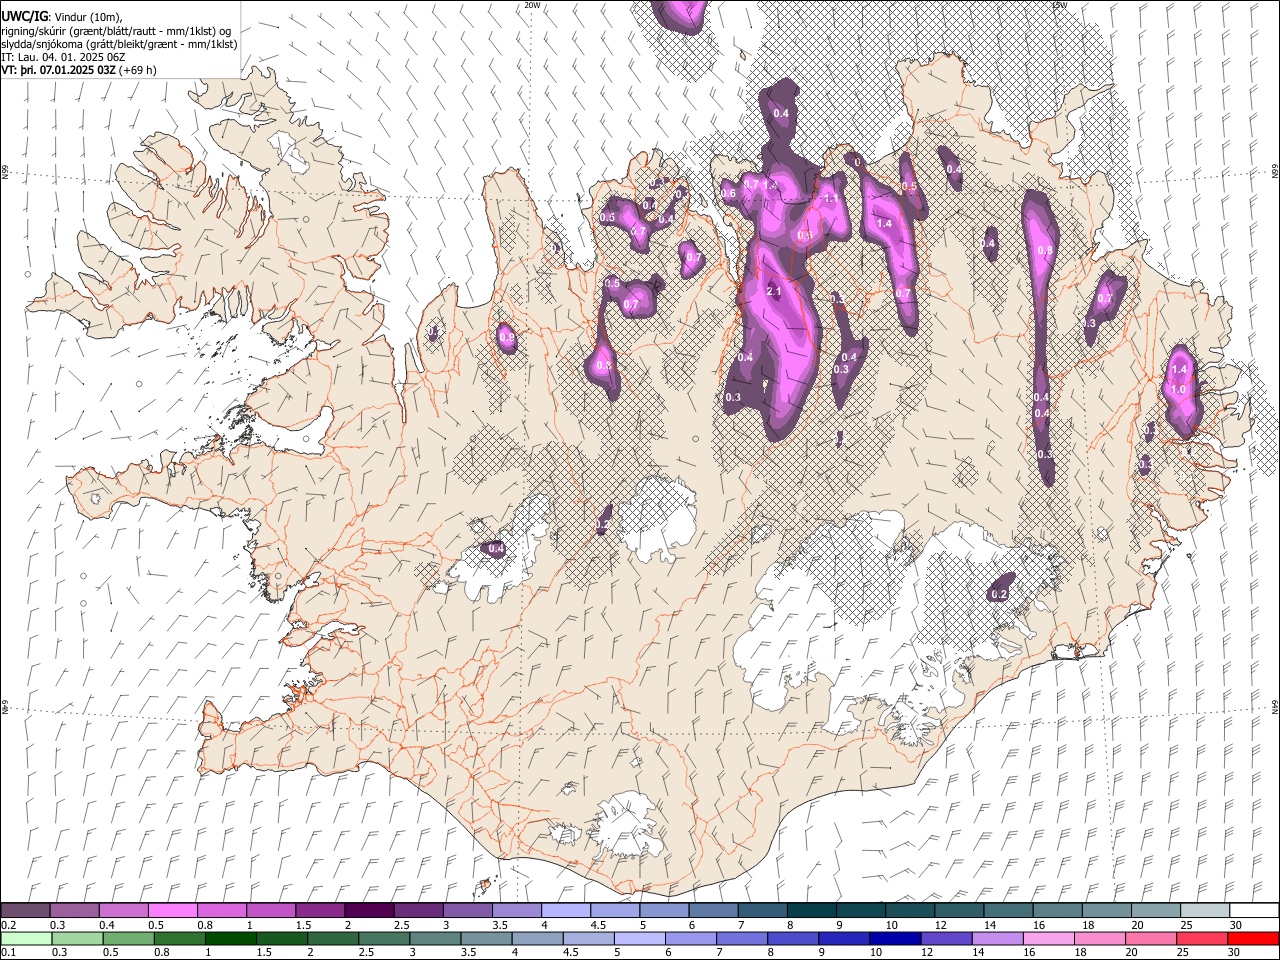Click the 'rigning/skúrir' legend description line
This screenshot has width=1280, height=960.
pos(117,31)
